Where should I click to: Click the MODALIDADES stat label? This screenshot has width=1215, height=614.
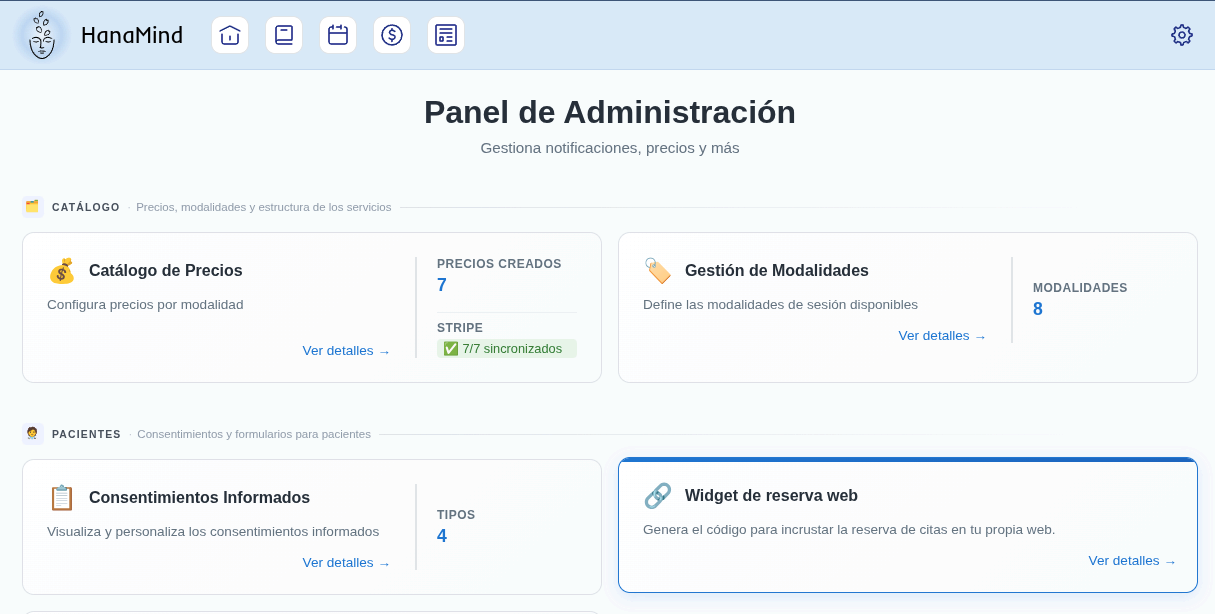(x=1080, y=288)
